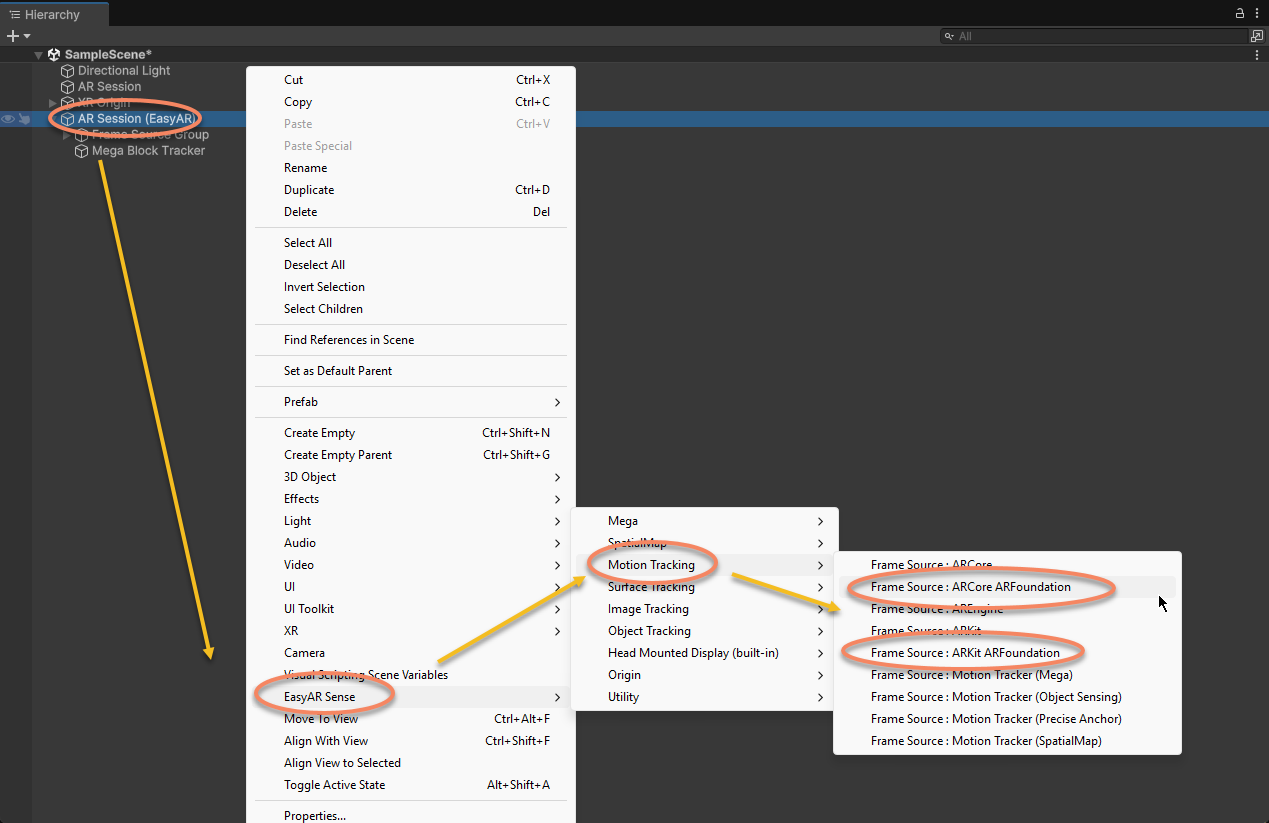Click the cube icon beside Directional Light
Viewport: 1269px width, 823px height.
click(67, 70)
